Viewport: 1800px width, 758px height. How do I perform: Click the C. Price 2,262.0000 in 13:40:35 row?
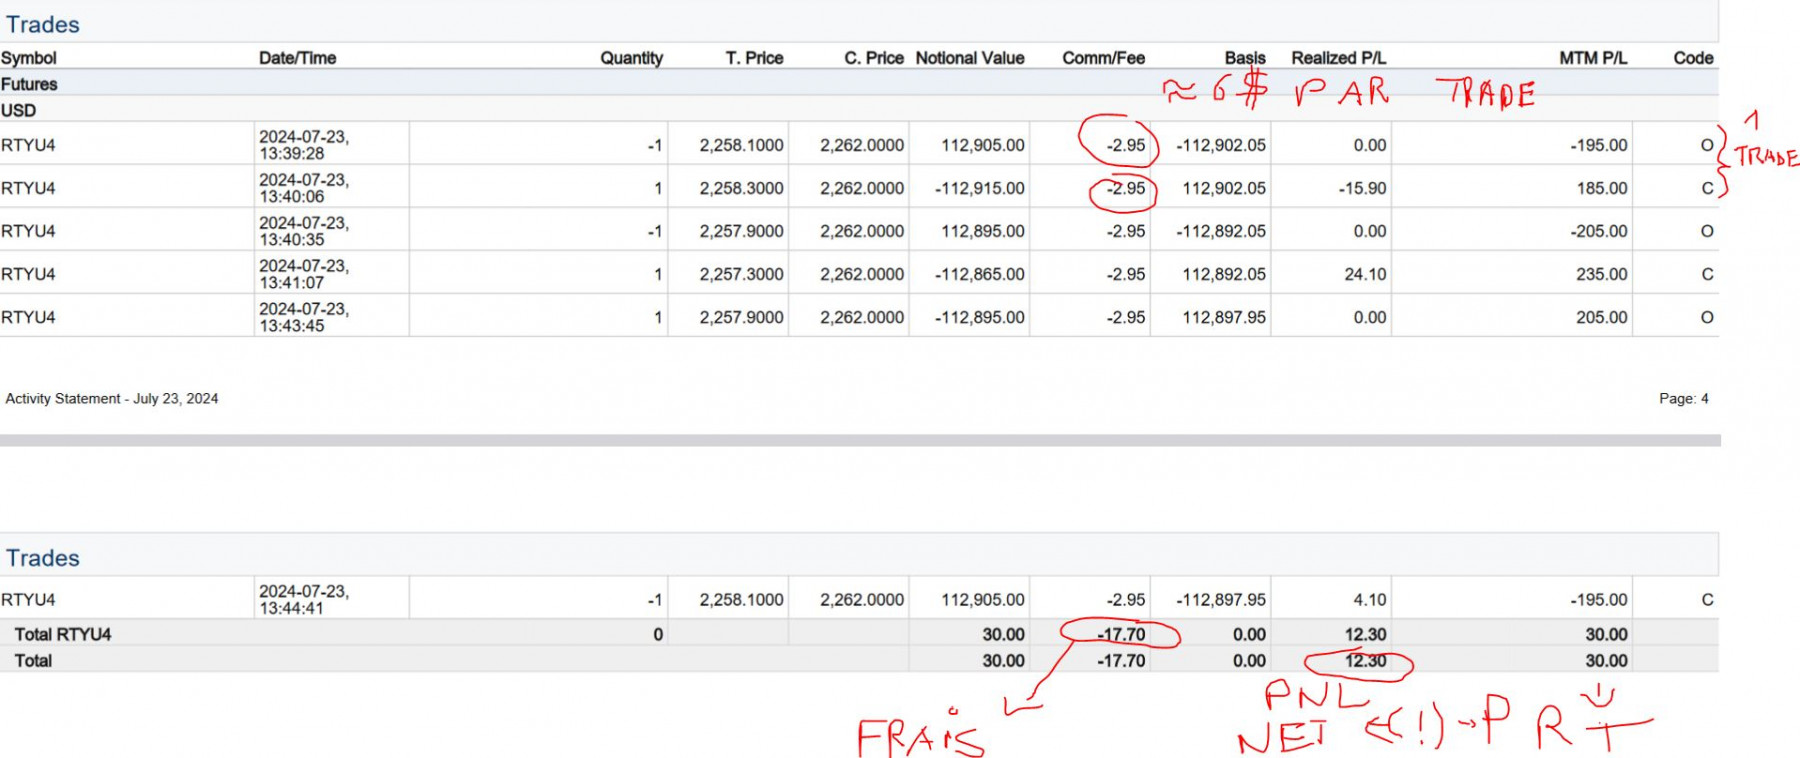tap(862, 231)
